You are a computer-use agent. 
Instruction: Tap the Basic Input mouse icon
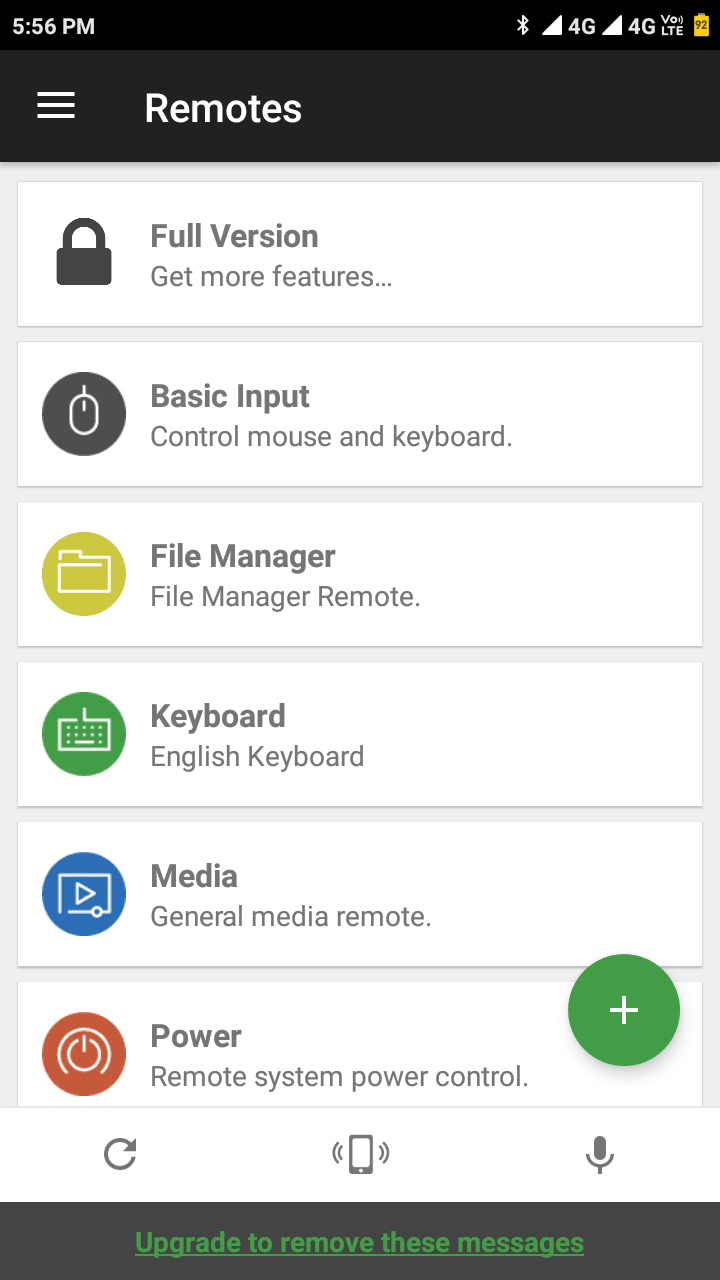pos(84,414)
